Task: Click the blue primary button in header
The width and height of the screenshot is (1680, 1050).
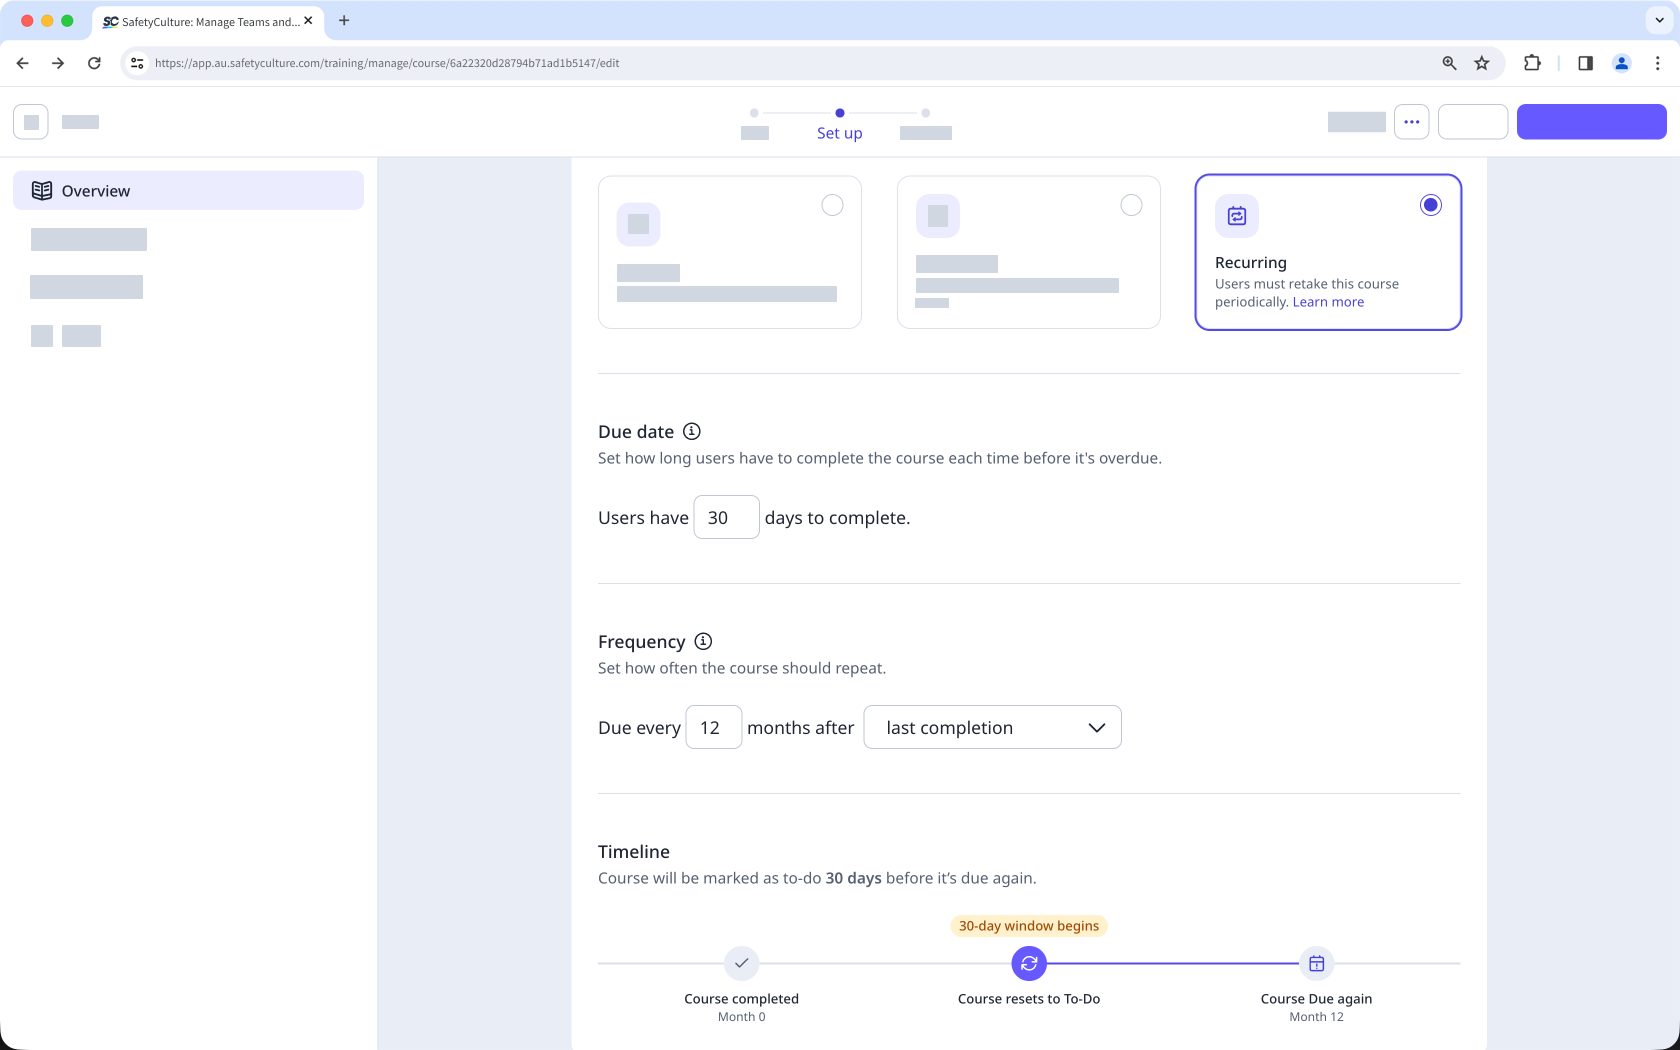Action: click(1592, 122)
